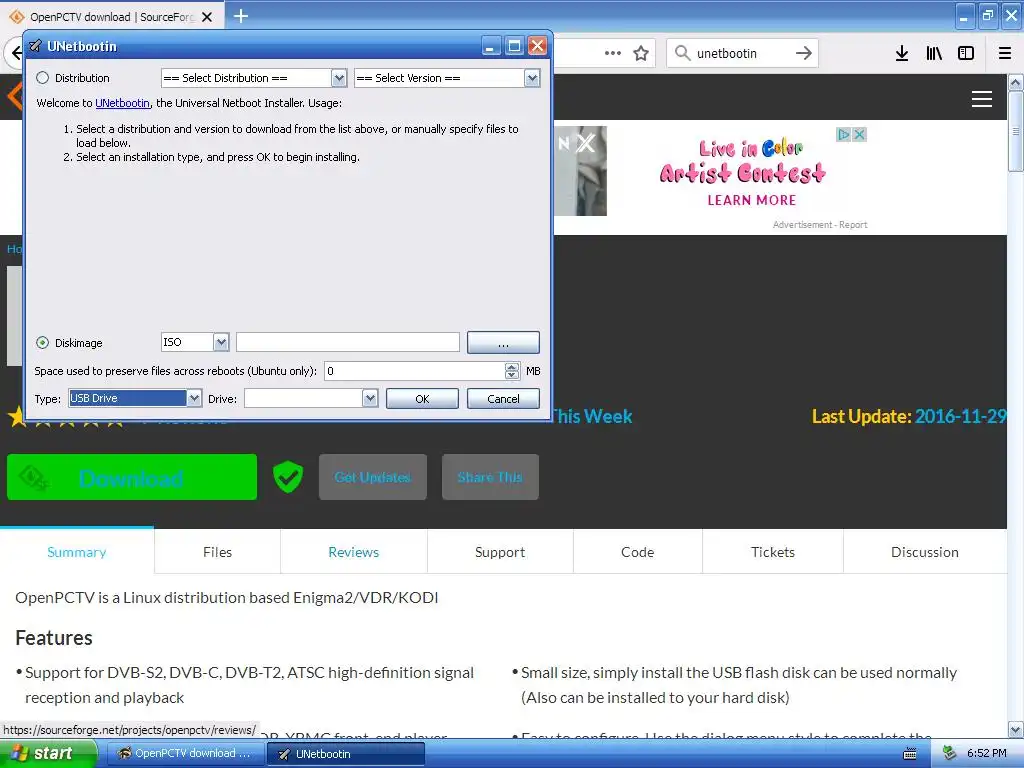Click the search magnifier icon in Firefox
Screen dimensions: 1024x768
click(682, 53)
